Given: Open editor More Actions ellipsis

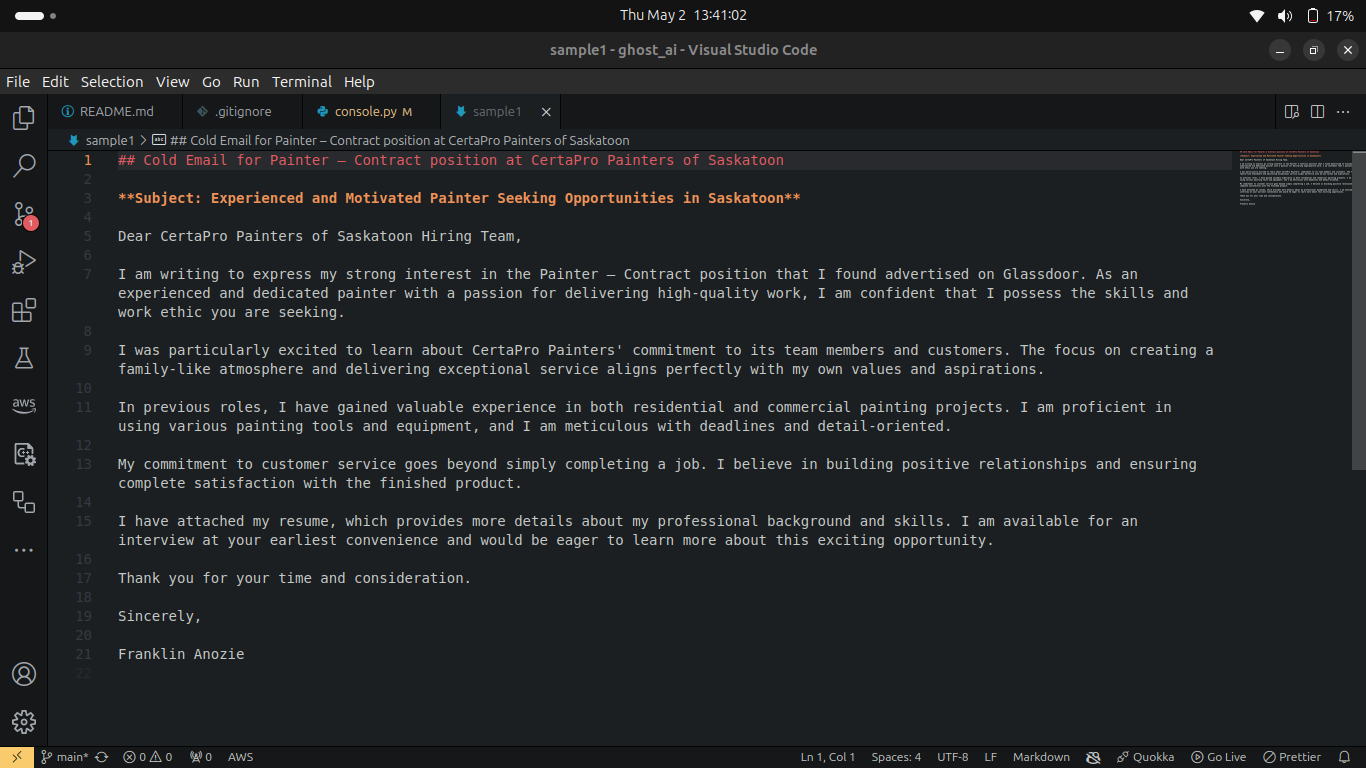Looking at the screenshot, I should click(1343, 112).
